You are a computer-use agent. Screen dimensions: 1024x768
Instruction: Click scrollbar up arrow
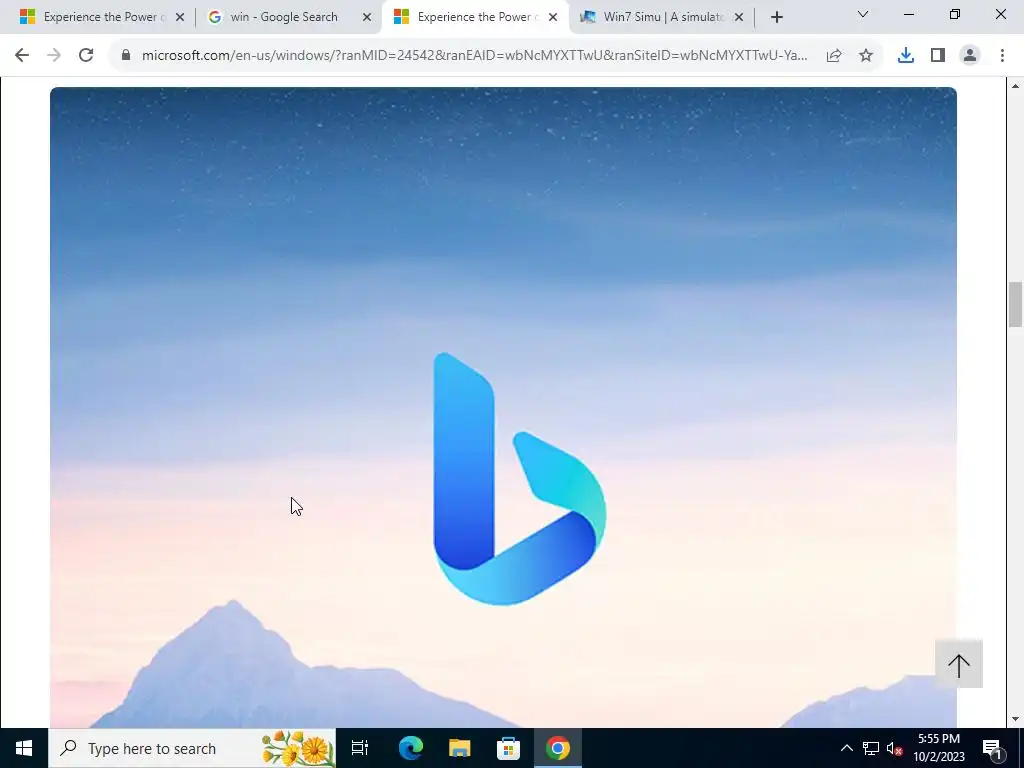click(1015, 86)
